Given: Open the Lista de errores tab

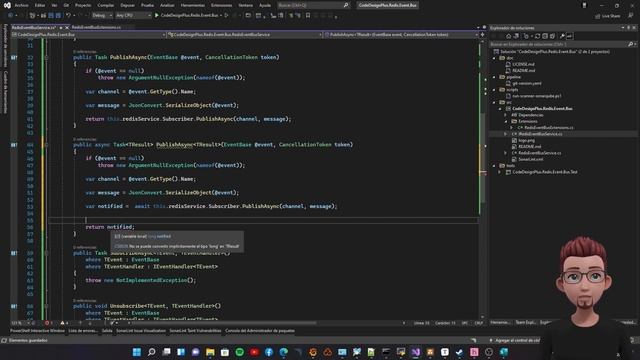Looking at the screenshot, I should coord(83,331).
